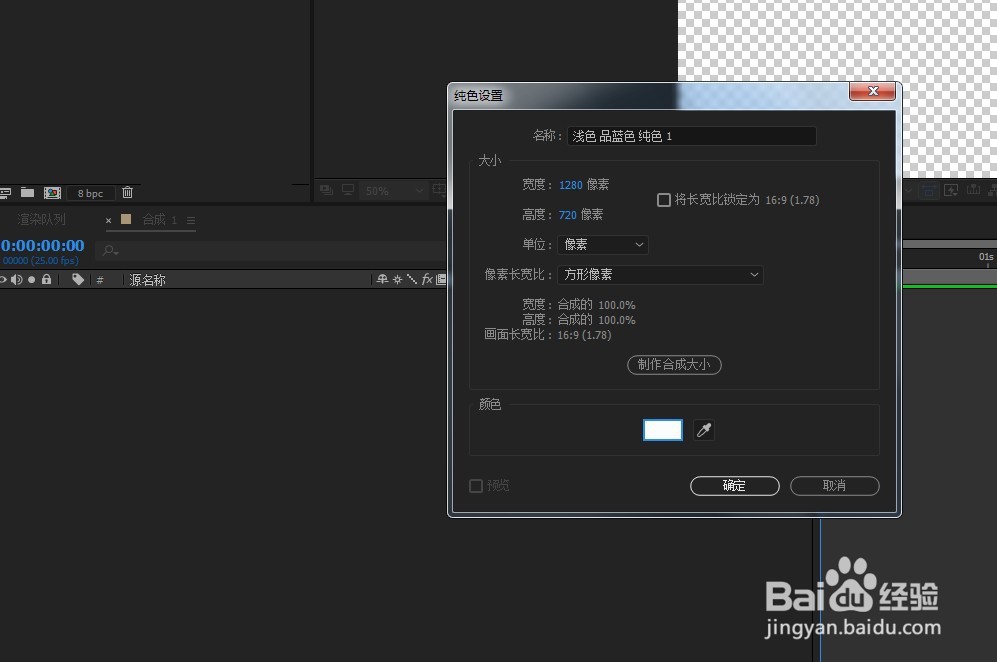The height and width of the screenshot is (662, 997).
Task: Close the 合成 1 timeline tab
Action: (x=109, y=220)
